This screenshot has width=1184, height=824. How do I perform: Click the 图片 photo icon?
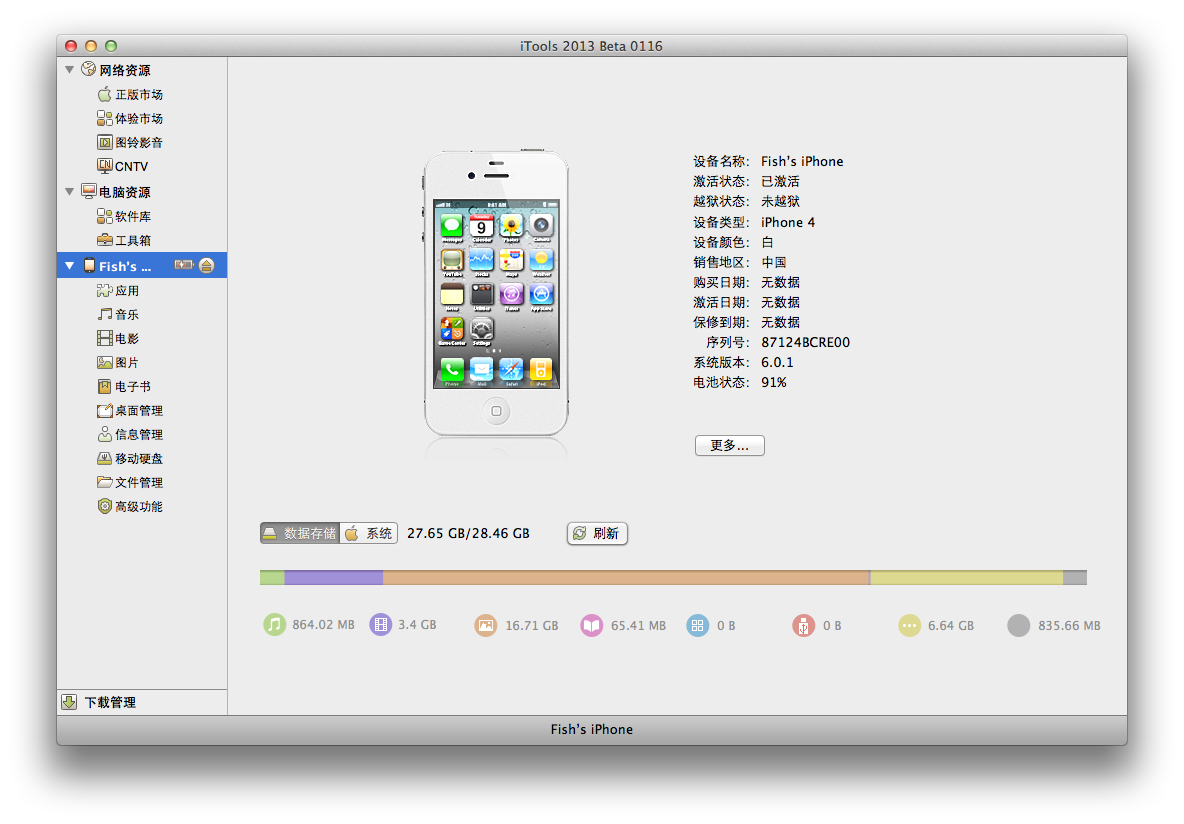[104, 363]
